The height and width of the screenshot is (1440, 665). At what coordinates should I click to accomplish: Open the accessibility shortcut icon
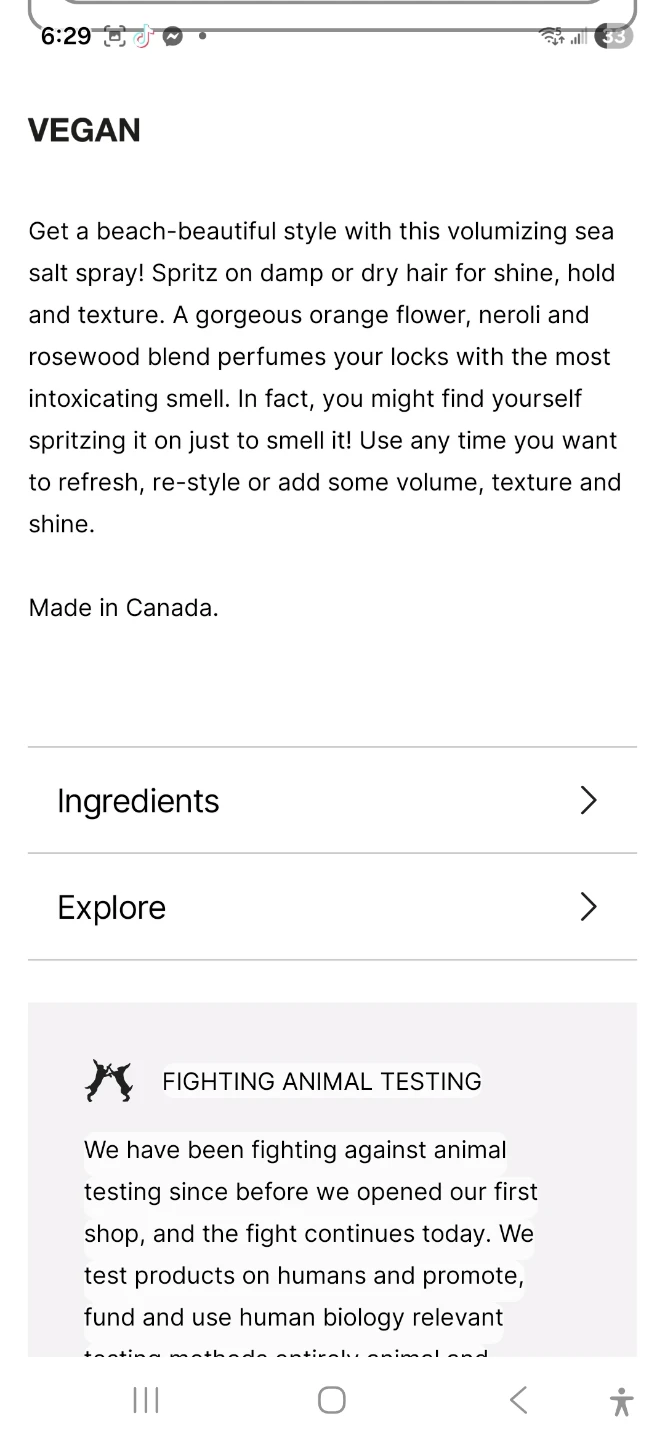tap(621, 1401)
